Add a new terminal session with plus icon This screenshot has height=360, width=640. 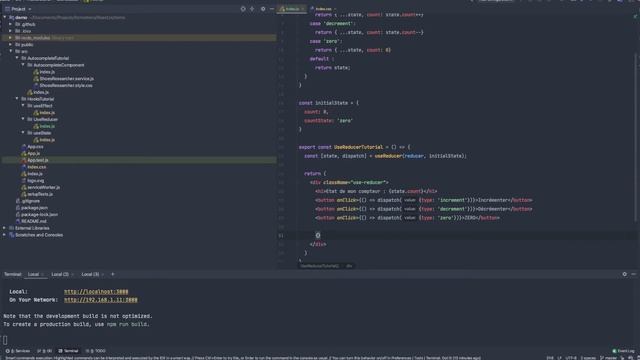[x=113, y=274]
